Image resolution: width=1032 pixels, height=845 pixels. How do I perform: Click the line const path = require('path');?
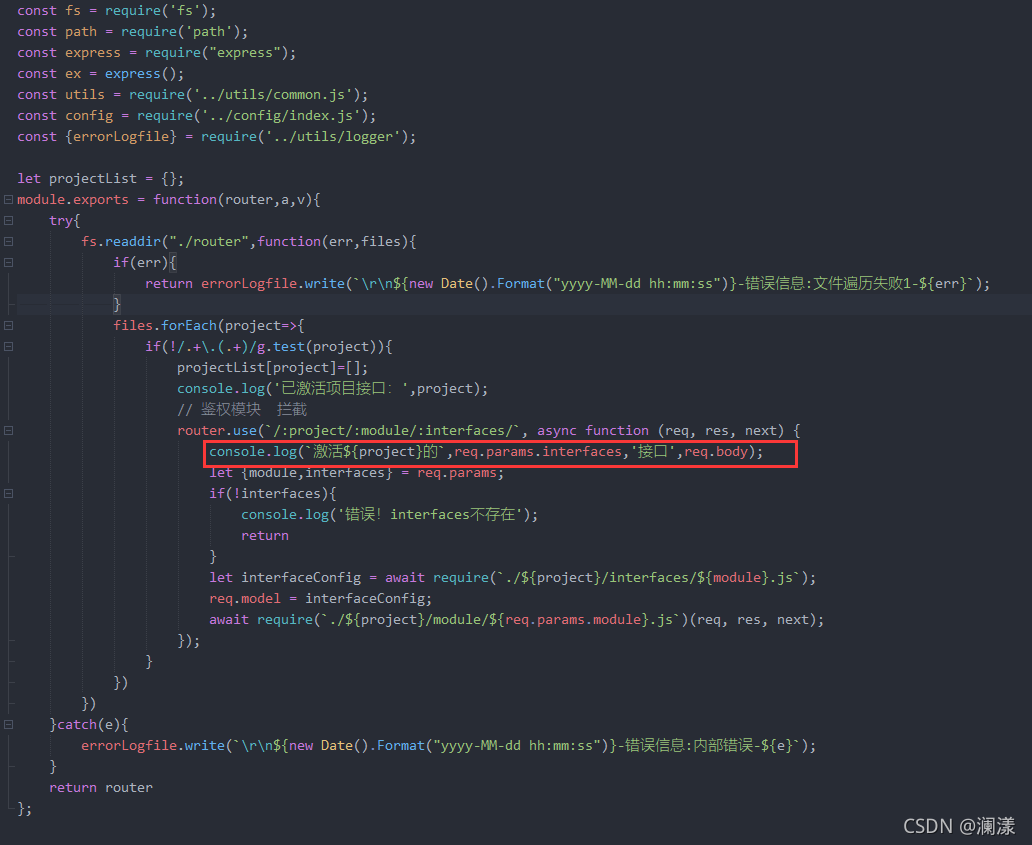pyautogui.click(x=132, y=32)
